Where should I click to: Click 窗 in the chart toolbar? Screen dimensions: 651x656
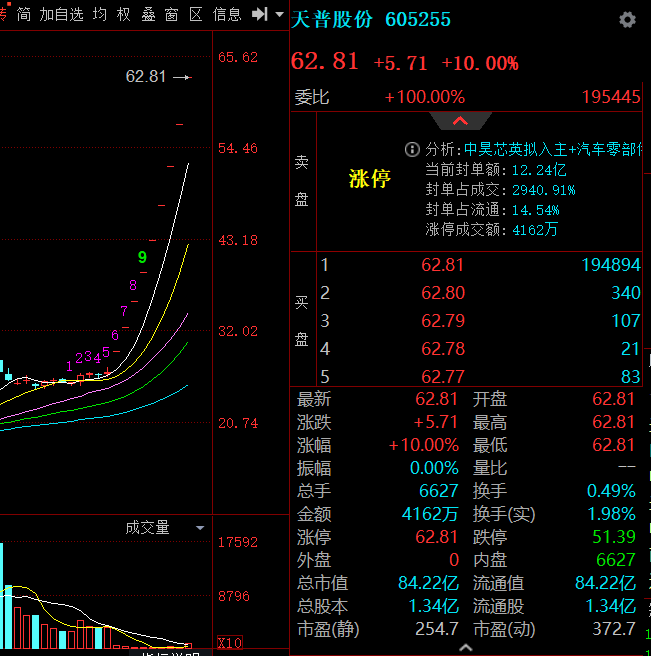172,15
